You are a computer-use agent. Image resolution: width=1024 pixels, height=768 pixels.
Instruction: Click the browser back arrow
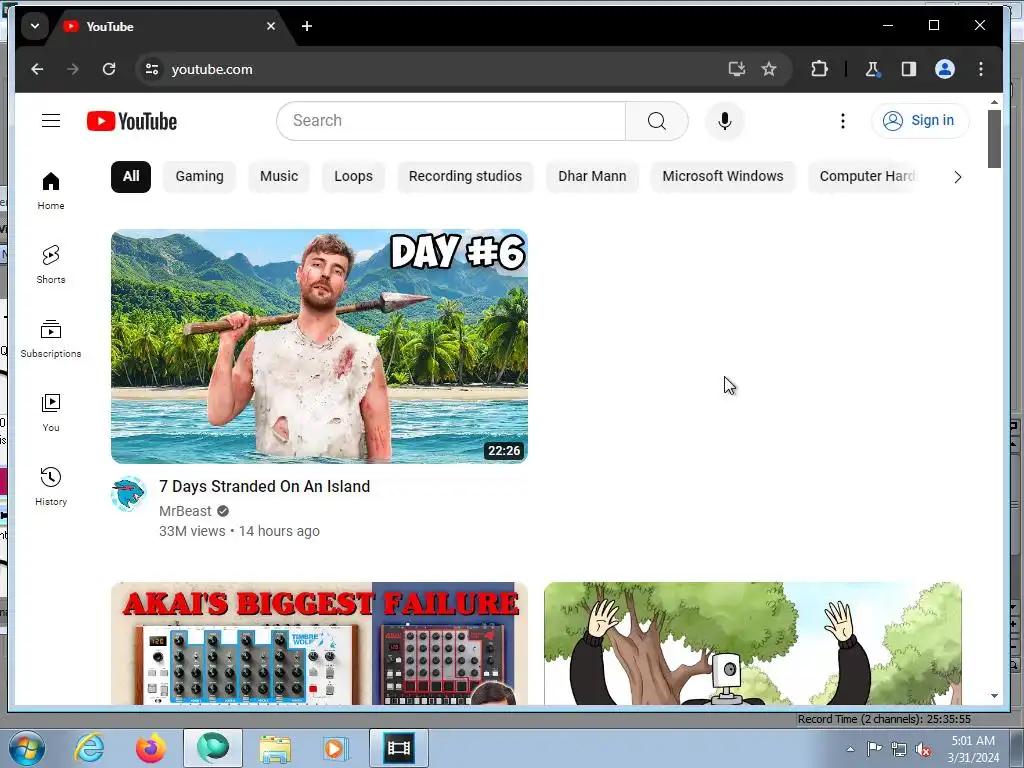tap(37, 69)
